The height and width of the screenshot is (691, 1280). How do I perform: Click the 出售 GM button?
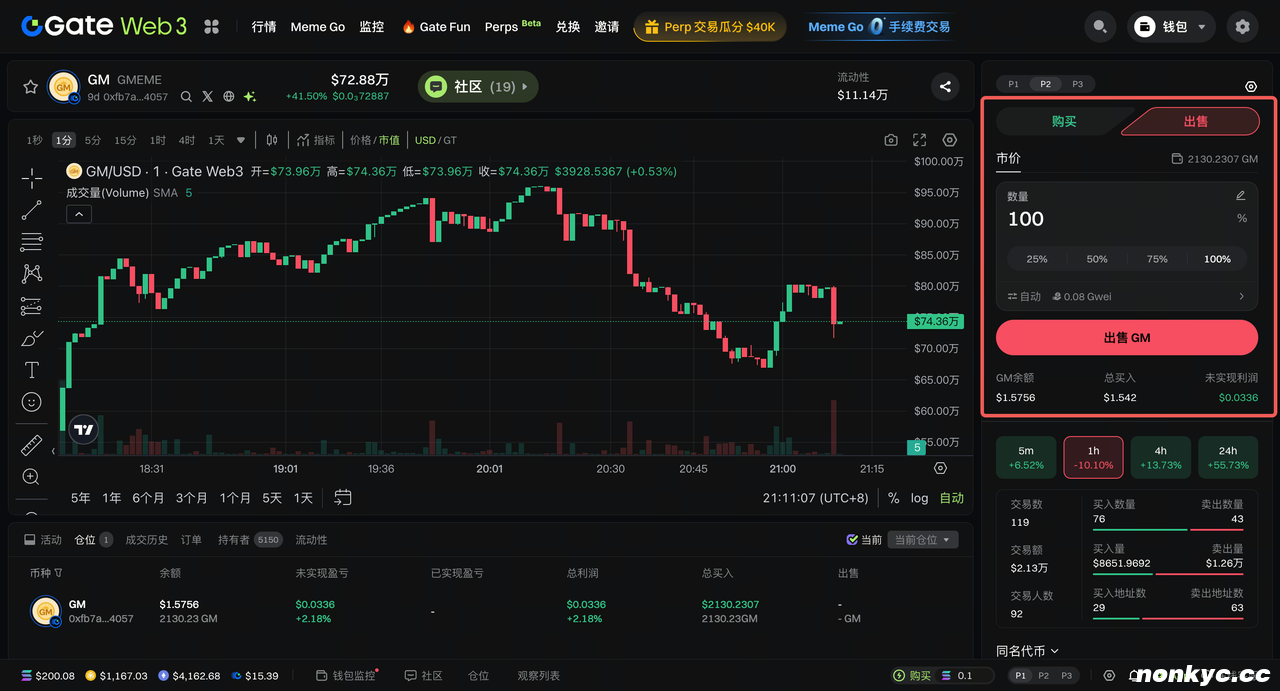point(1127,338)
